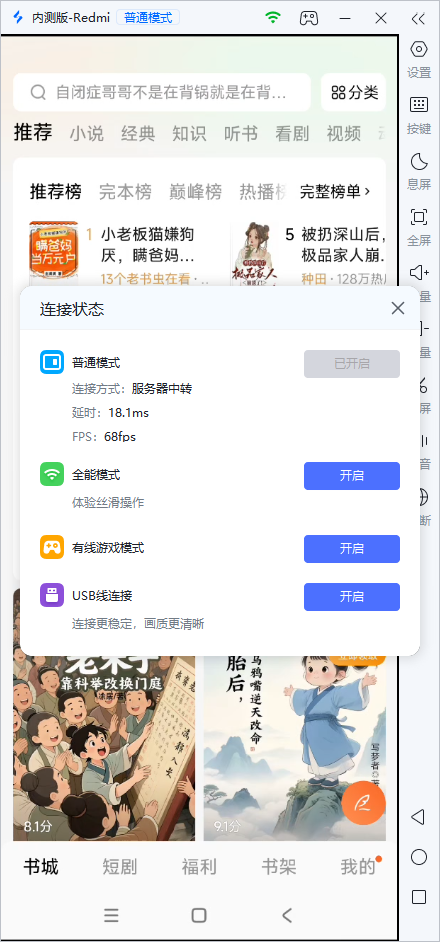440x942 pixels.
Task: Enable 有线游戏模式 with 开启 button
Action: pyautogui.click(x=352, y=548)
